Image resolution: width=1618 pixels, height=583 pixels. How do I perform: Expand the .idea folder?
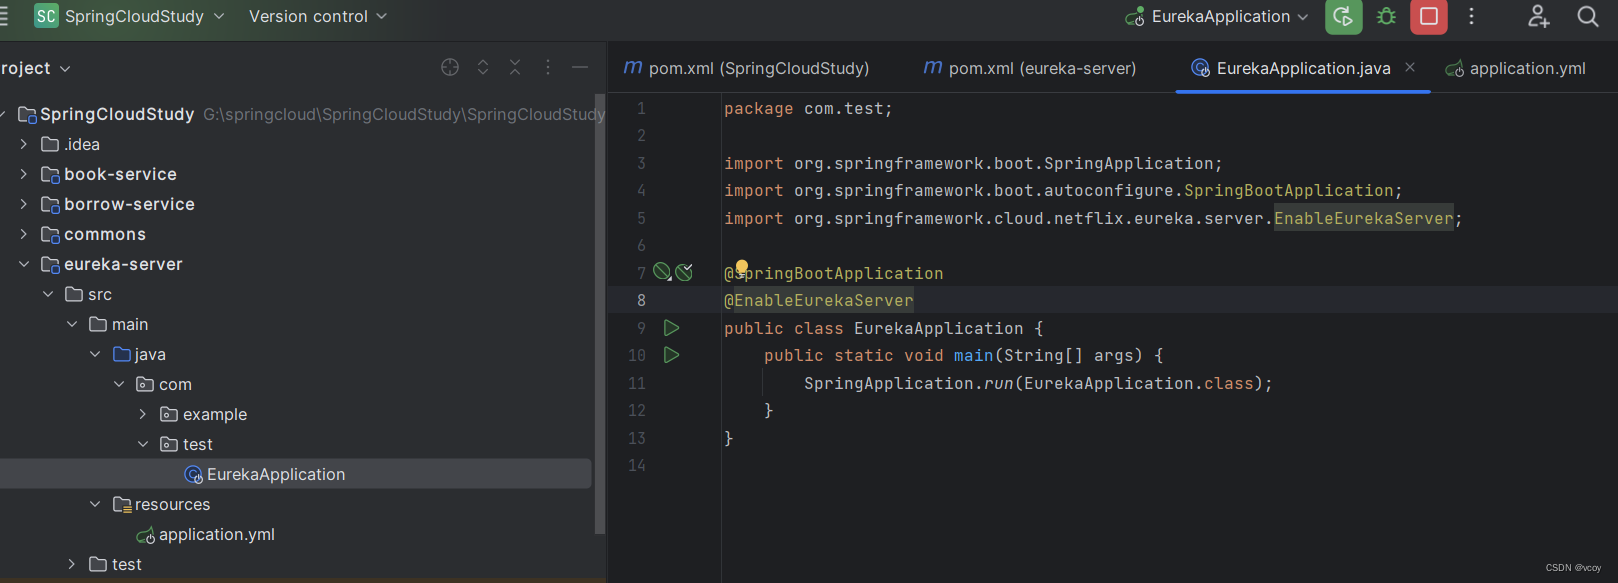(x=24, y=144)
